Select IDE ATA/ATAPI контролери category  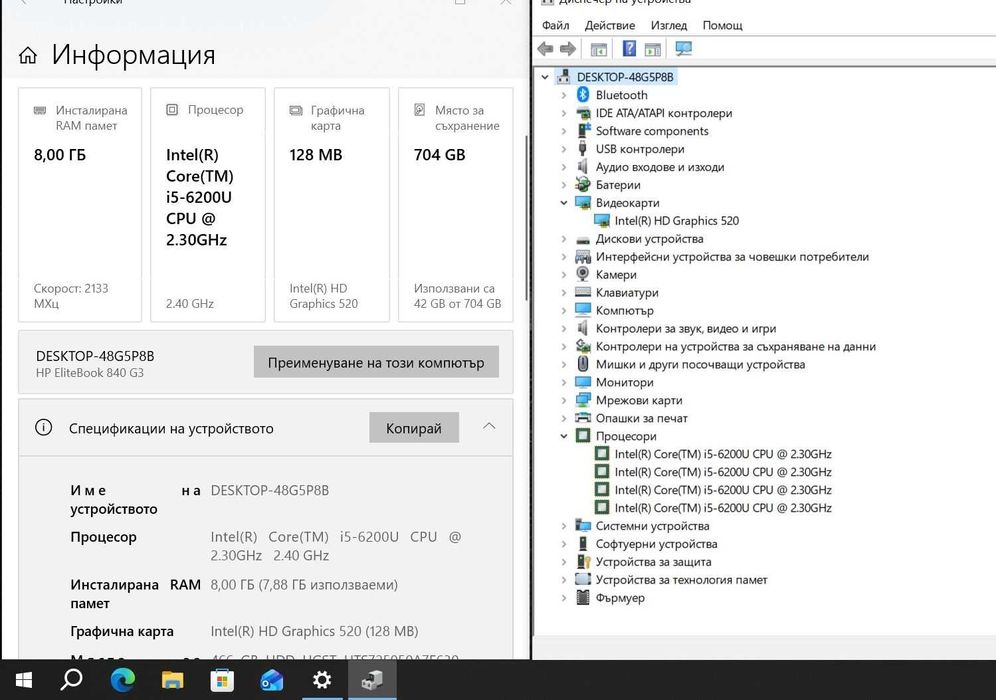click(664, 113)
